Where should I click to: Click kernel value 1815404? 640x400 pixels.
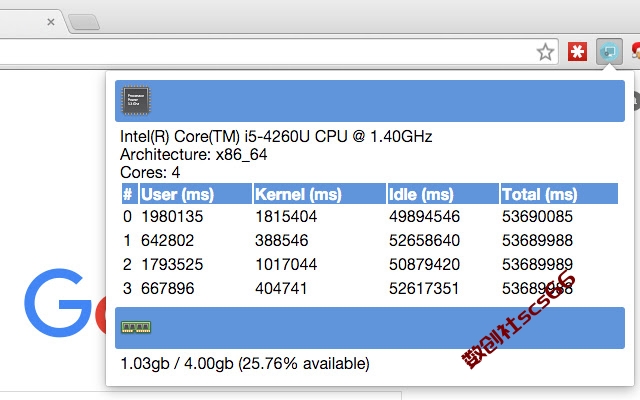[286, 216]
